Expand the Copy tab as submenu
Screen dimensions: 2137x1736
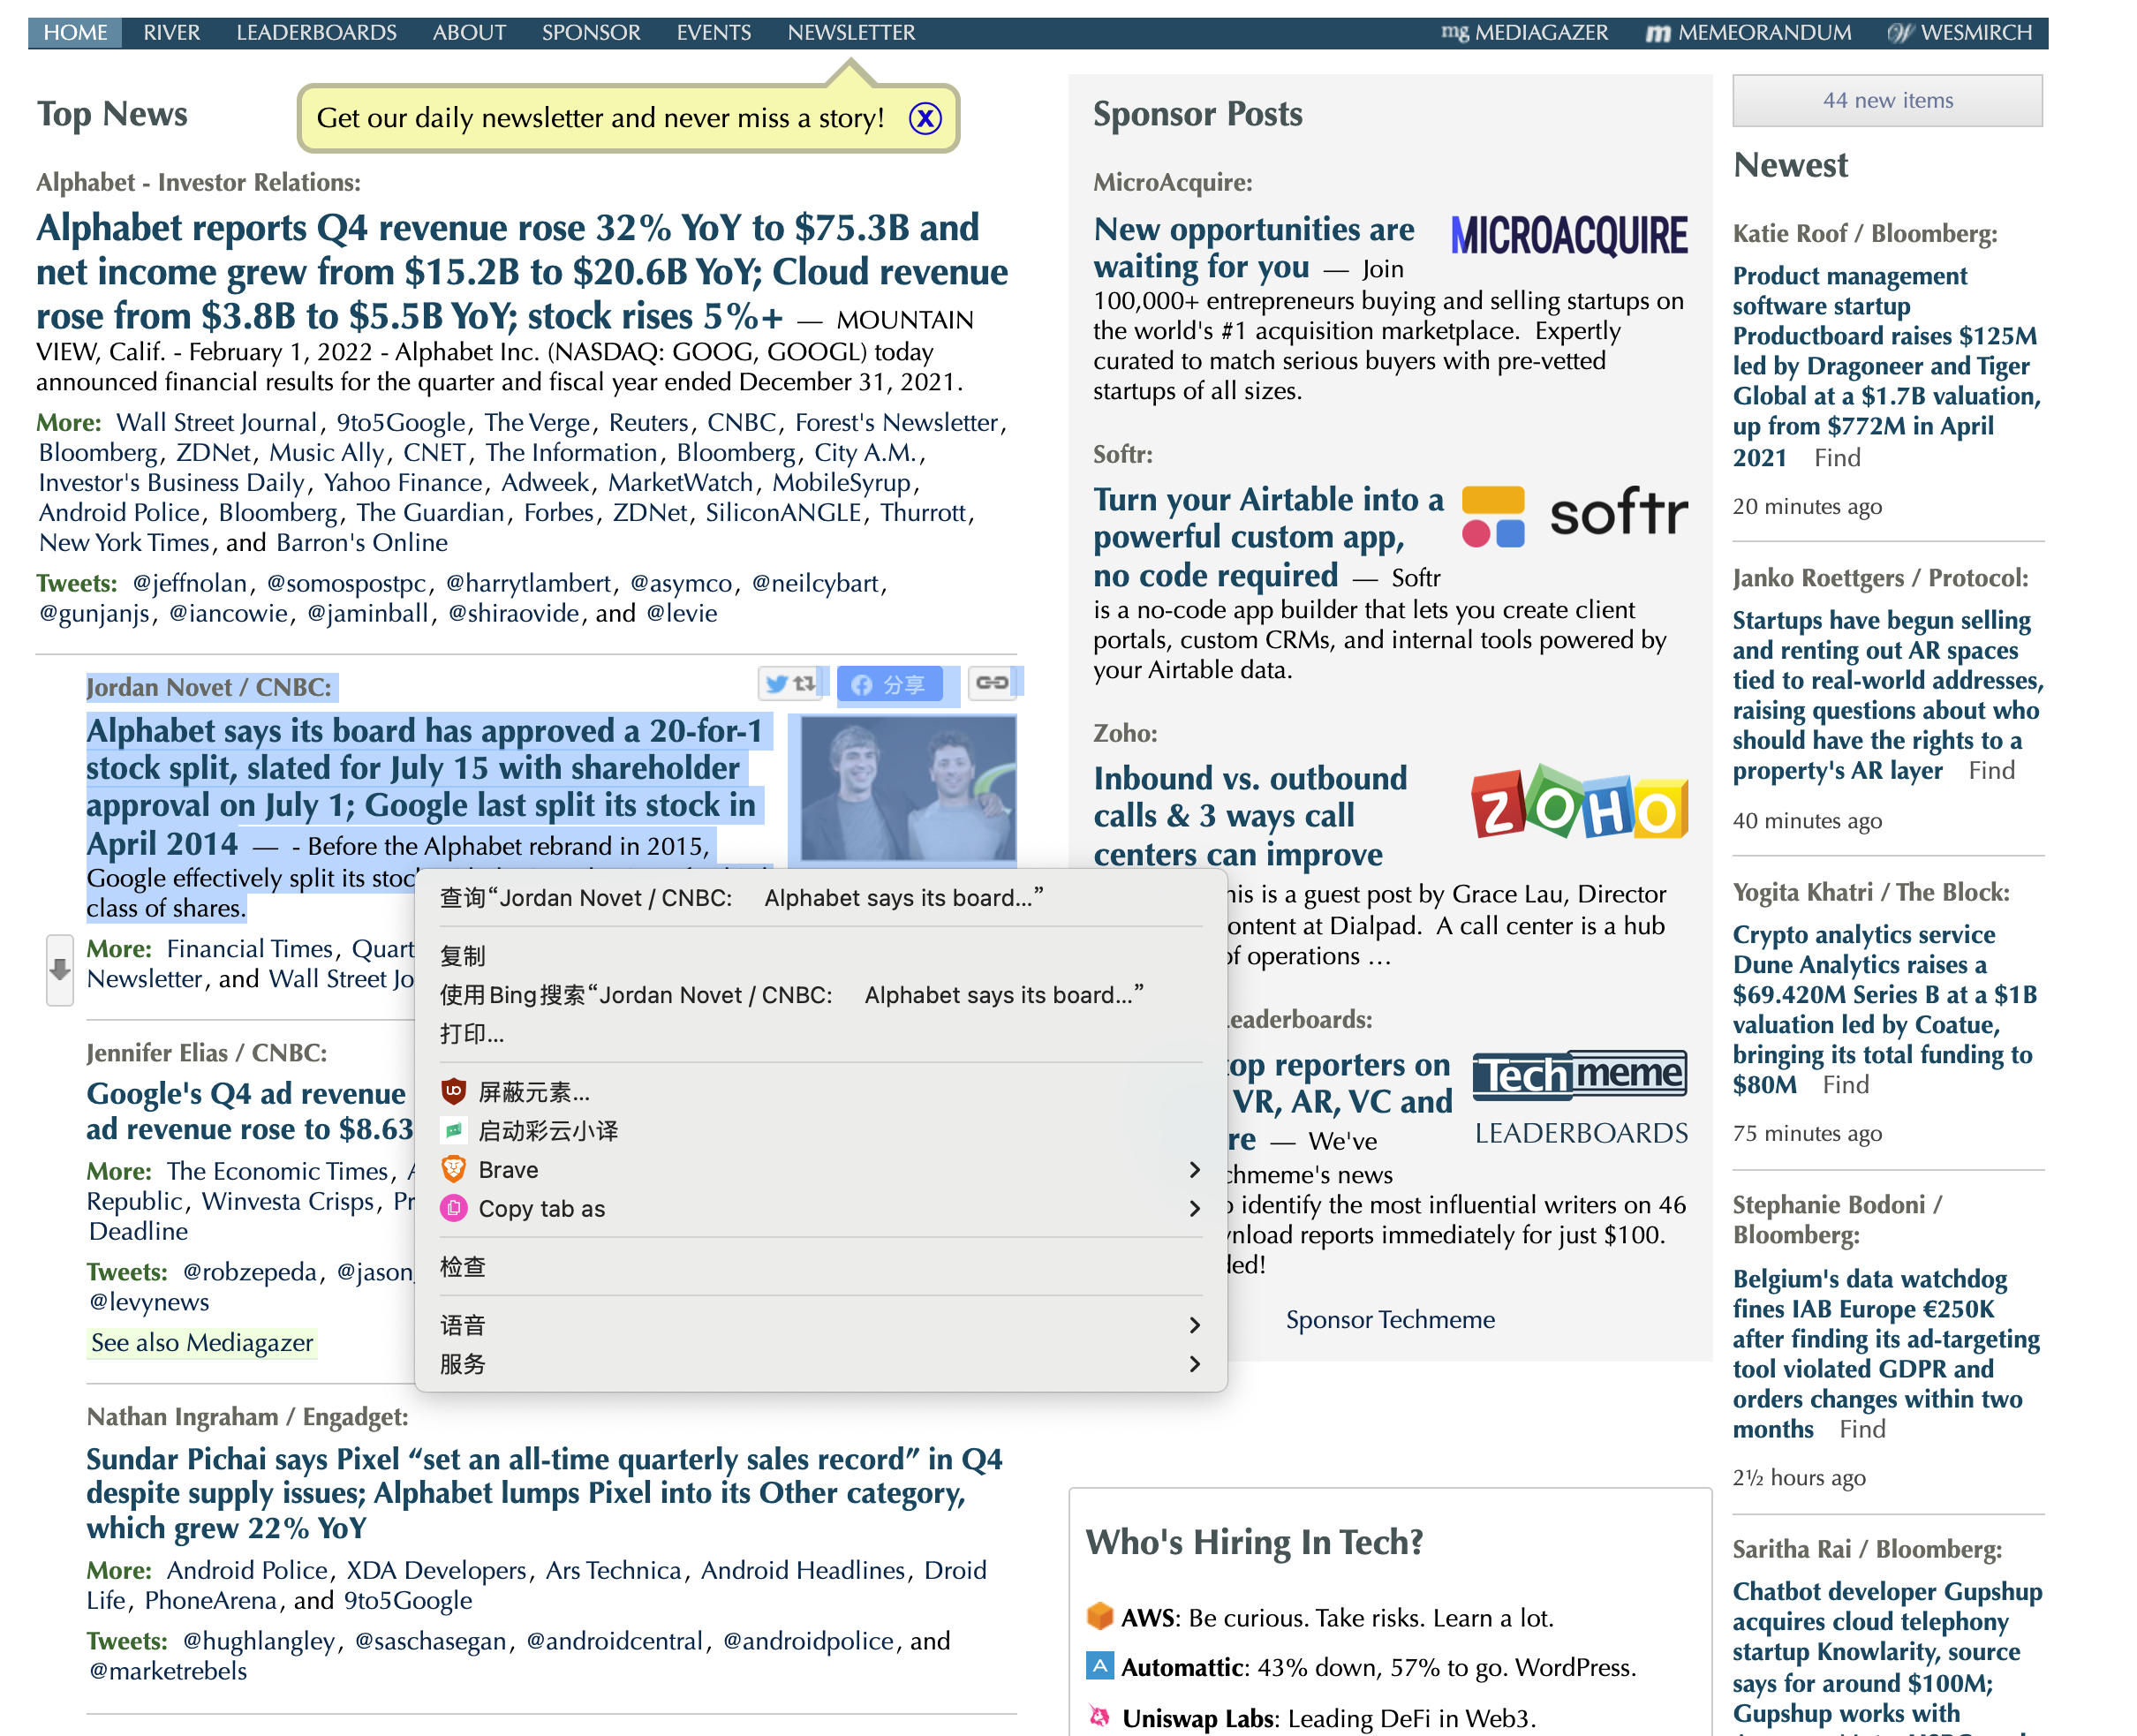1193,1208
